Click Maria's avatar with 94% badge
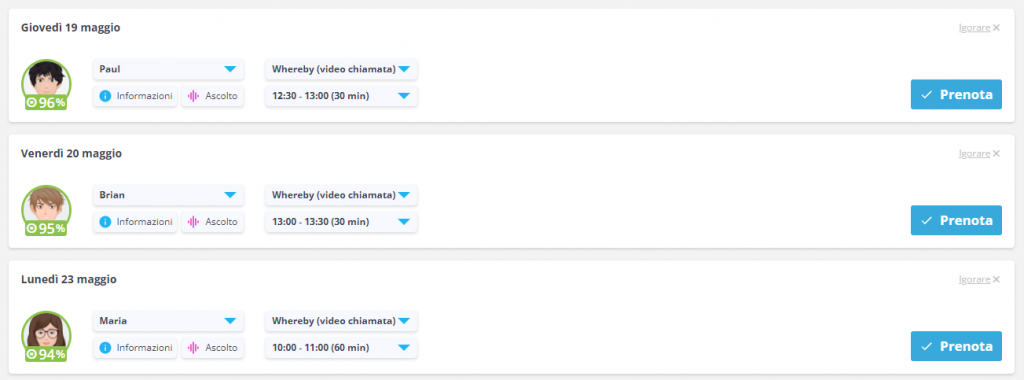Viewport: 1024px width, 380px height. pyautogui.click(x=46, y=336)
